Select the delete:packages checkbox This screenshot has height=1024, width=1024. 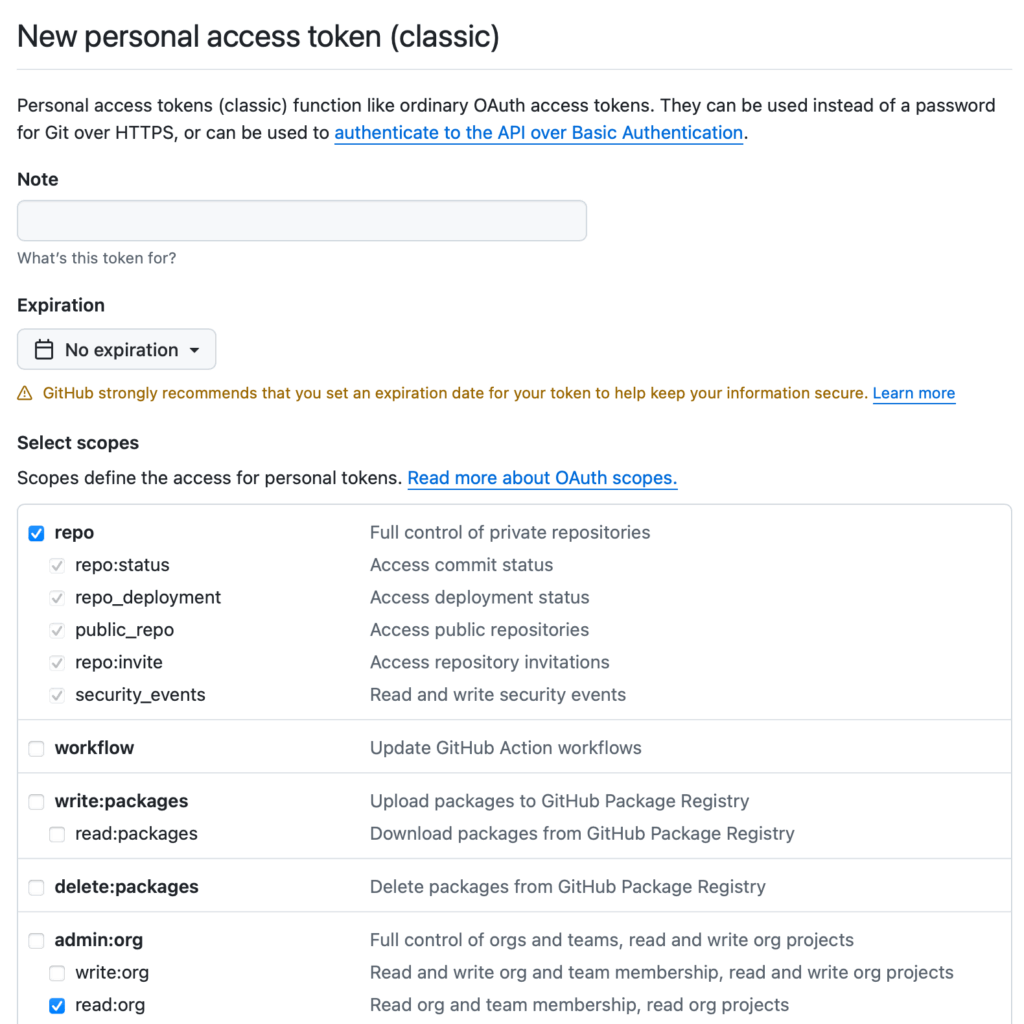37,888
